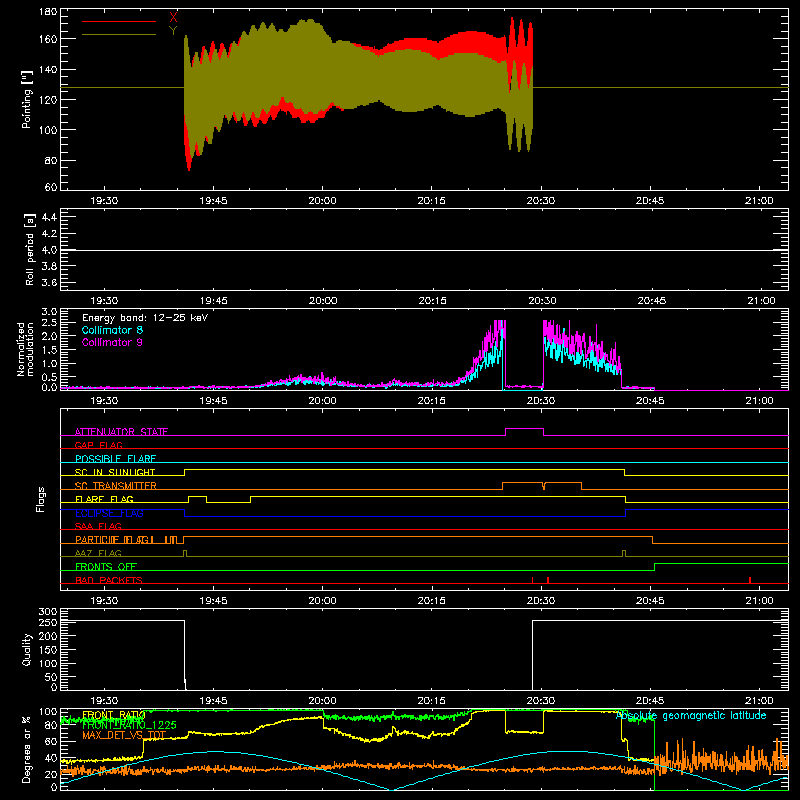Click the 20:45 time label below the Flags panel
Screen dimensions: 800x800
click(x=650, y=601)
